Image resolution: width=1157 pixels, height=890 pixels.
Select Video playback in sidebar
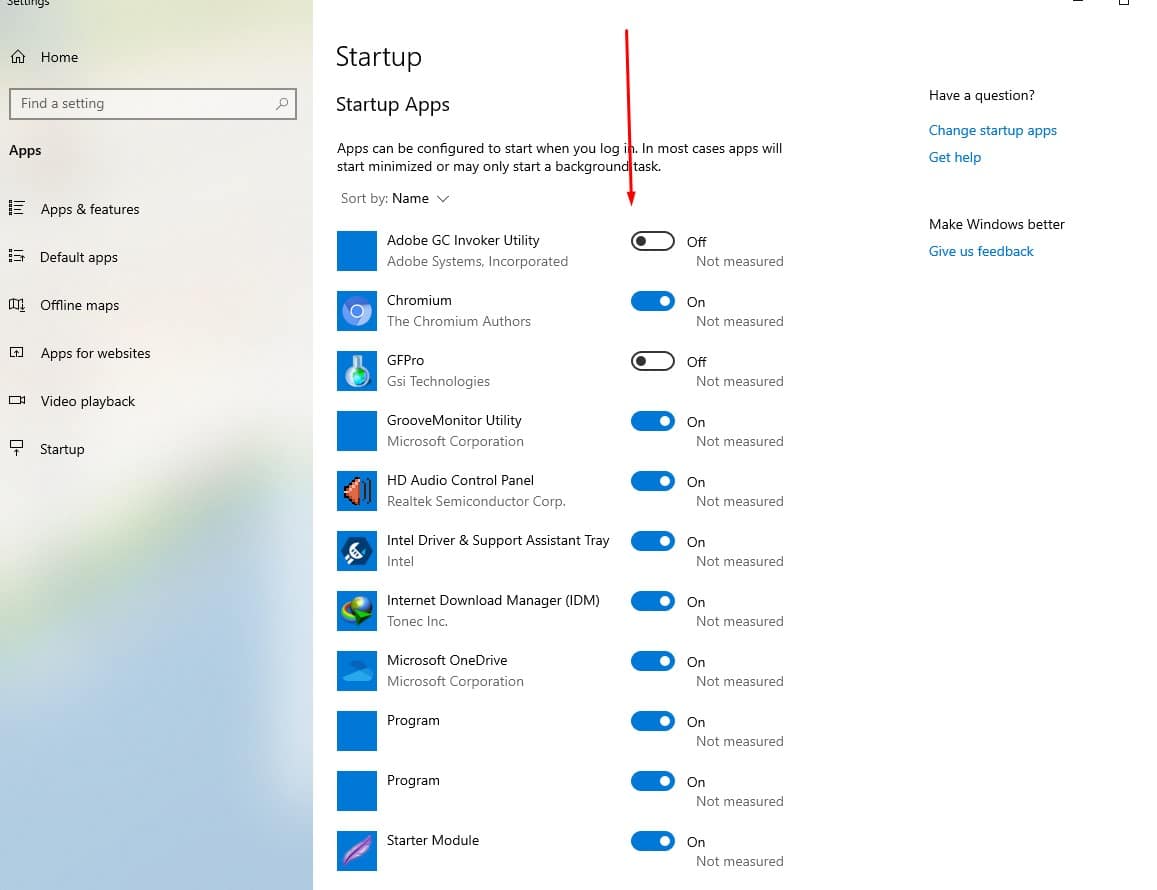87,401
